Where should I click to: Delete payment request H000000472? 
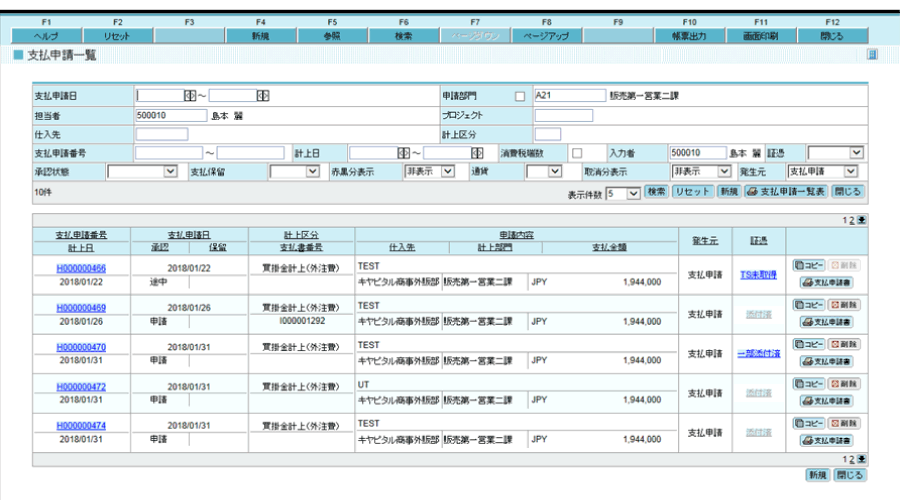click(x=844, y=383)
